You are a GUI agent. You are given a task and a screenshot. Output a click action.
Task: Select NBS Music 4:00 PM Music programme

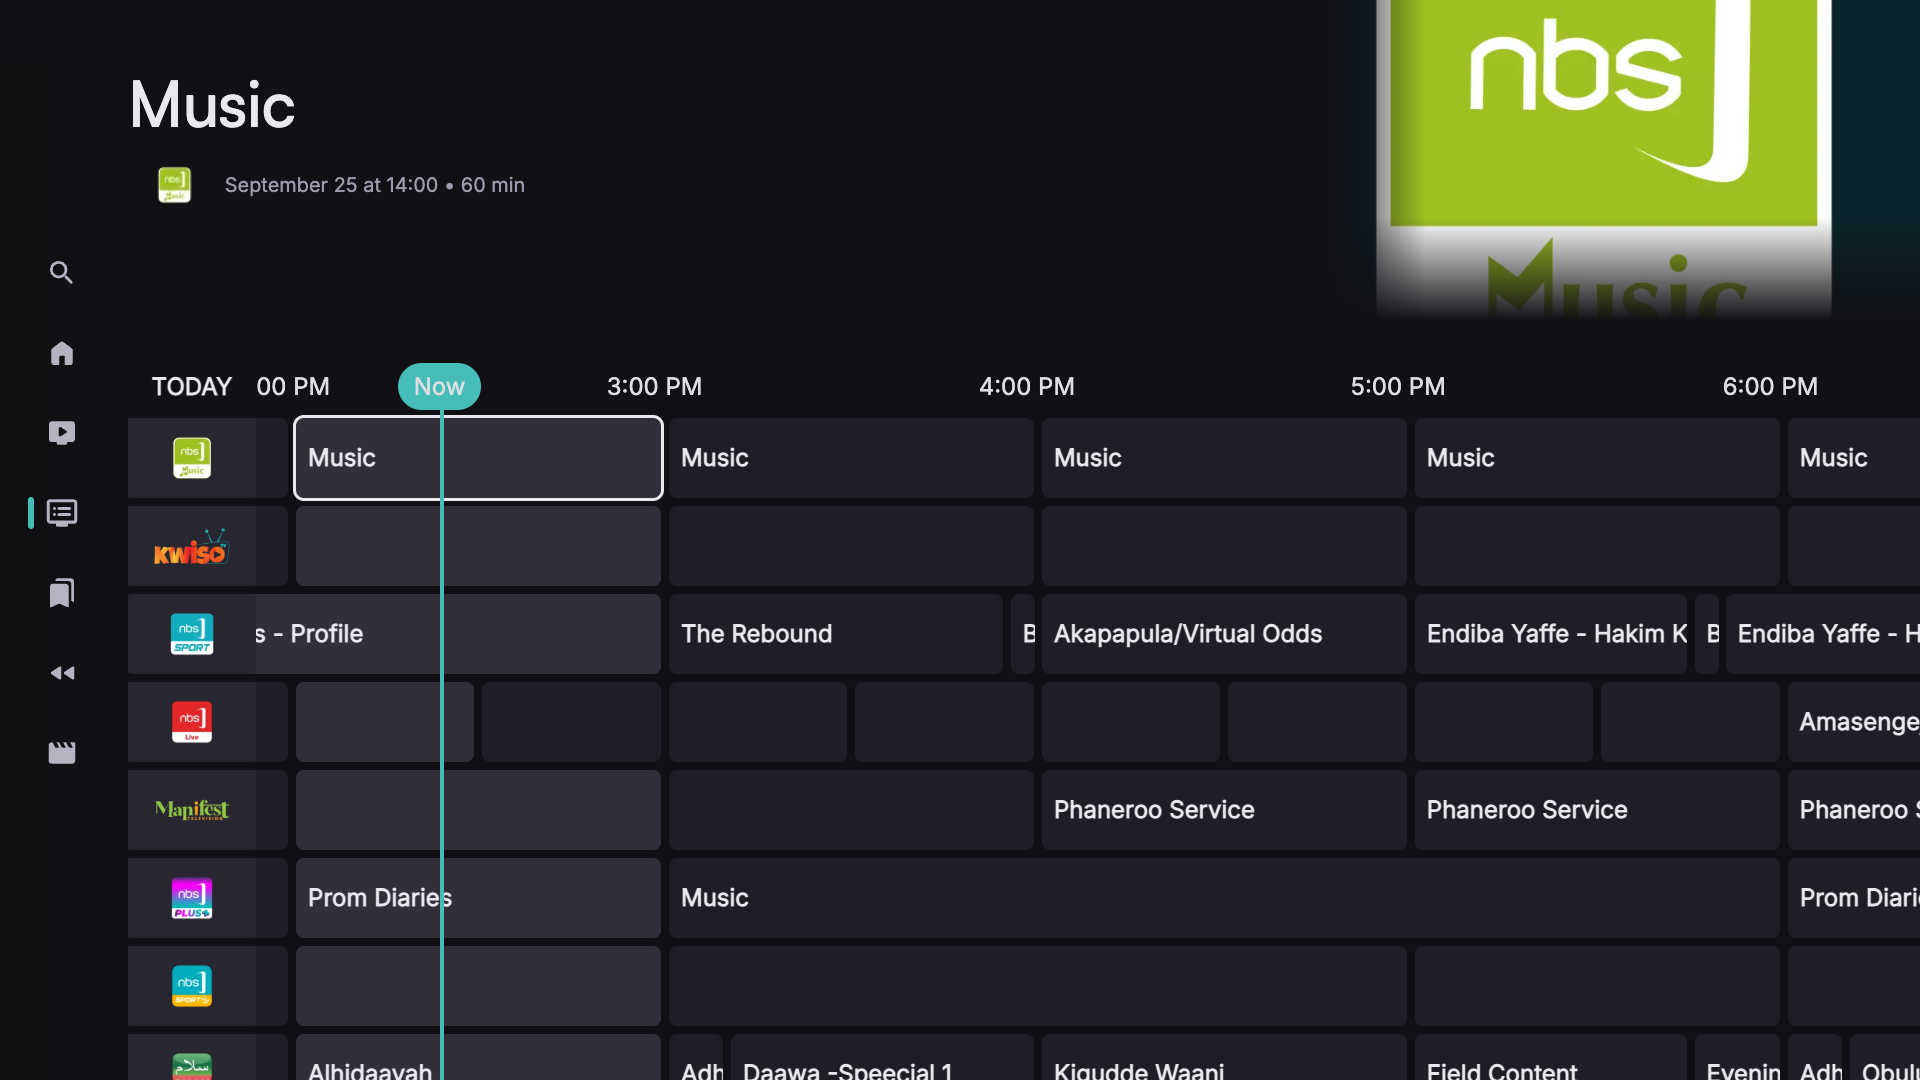1224,458
